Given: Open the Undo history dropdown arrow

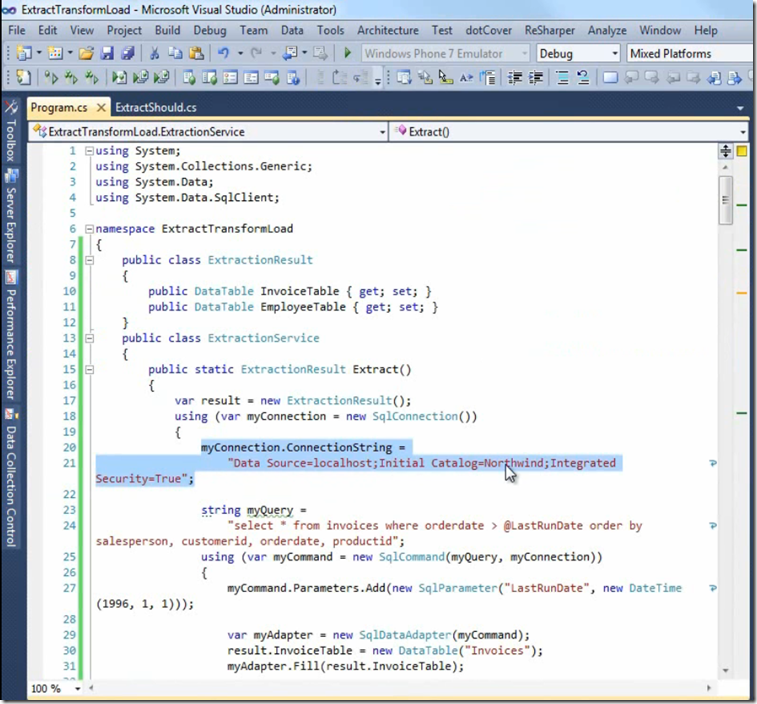Looking at the screenshot, I should [240, 53].
